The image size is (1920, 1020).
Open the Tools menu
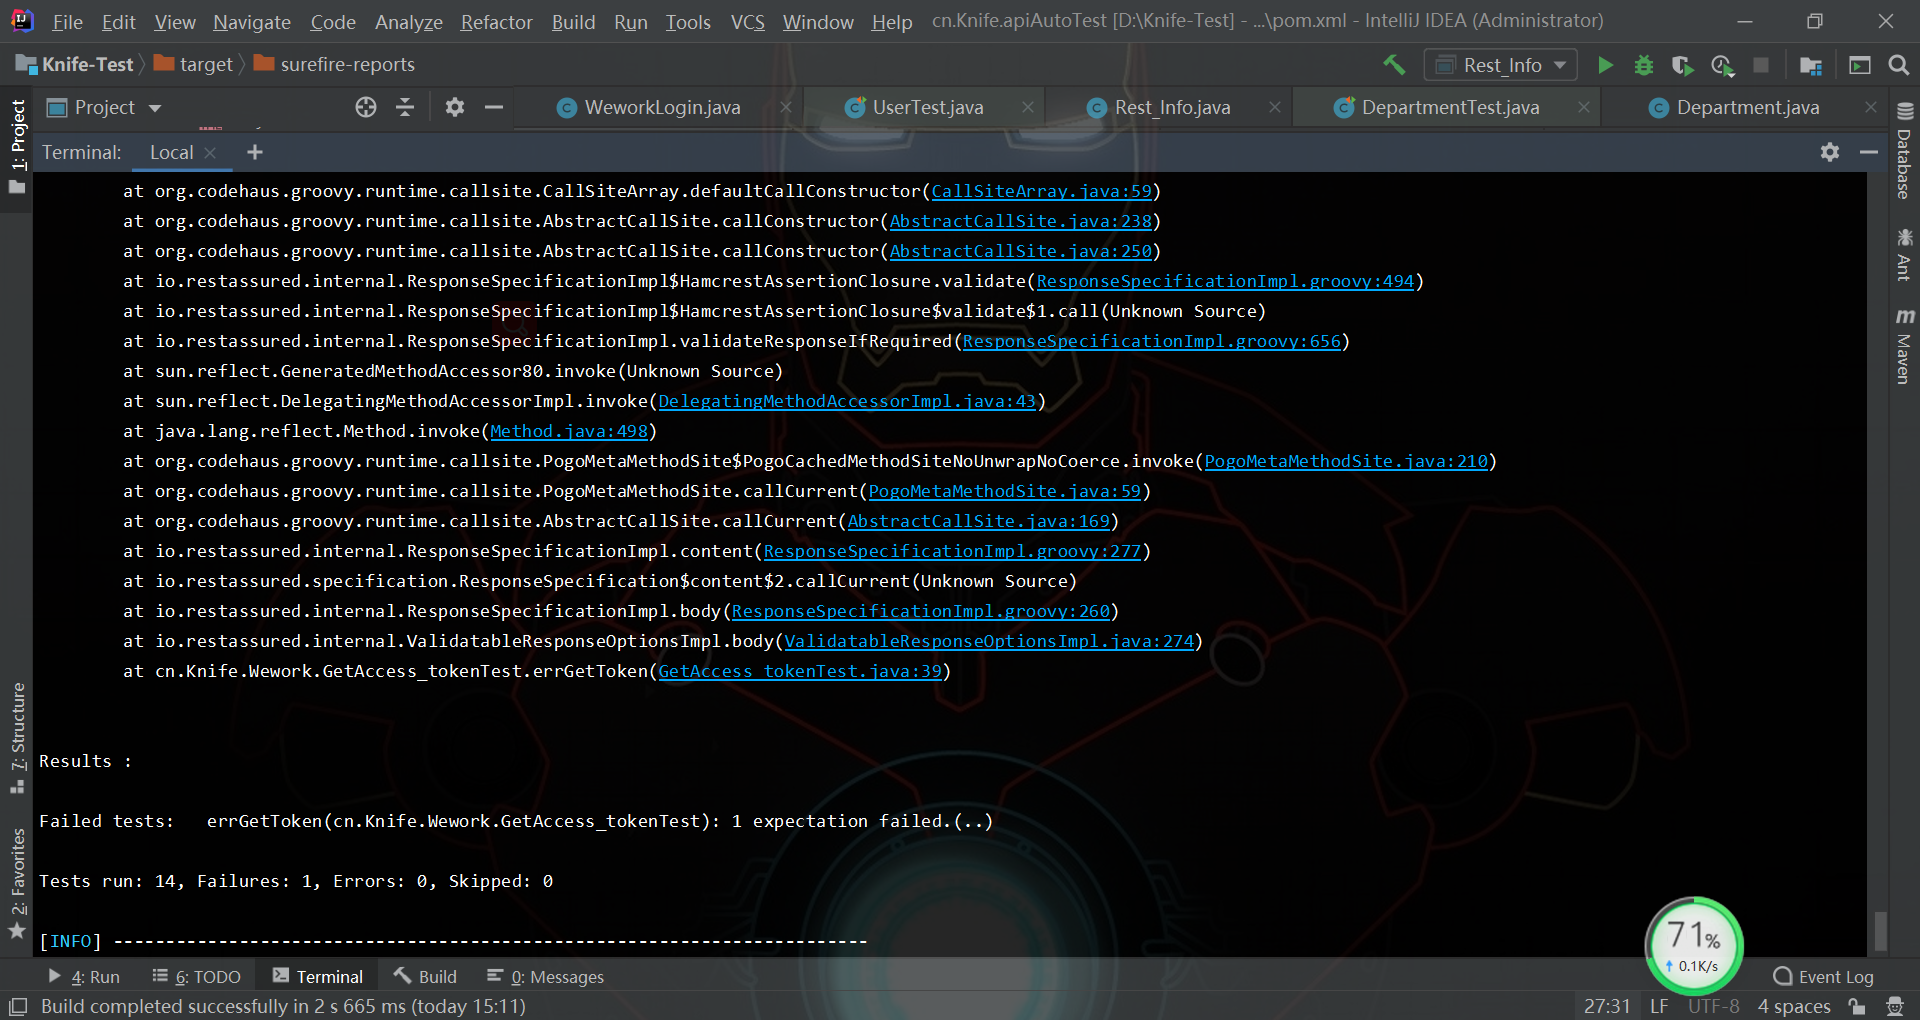click(688, 21)
